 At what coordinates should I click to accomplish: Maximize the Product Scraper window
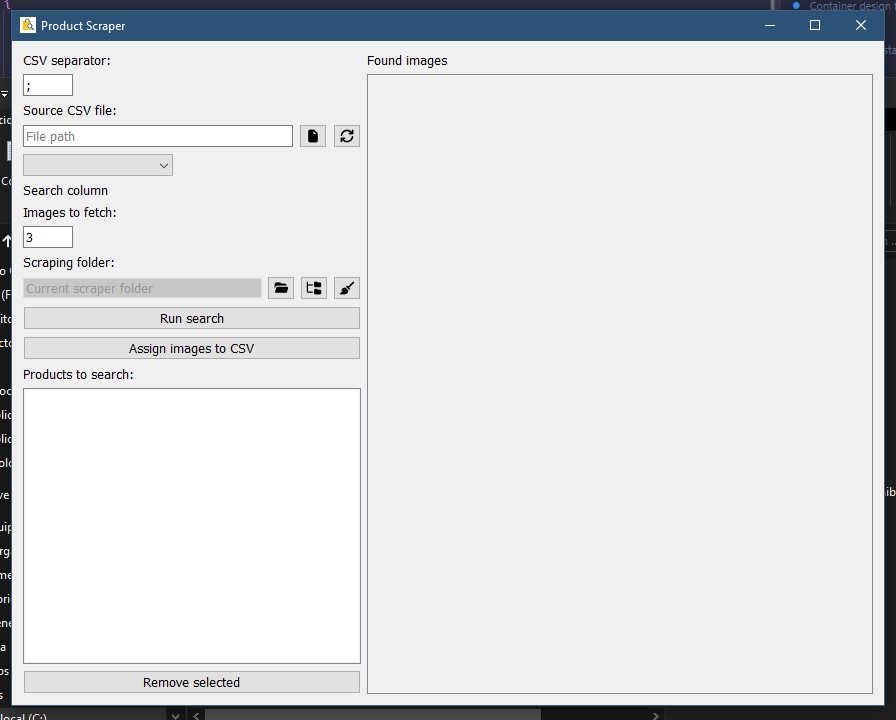(x=814, y=25)
